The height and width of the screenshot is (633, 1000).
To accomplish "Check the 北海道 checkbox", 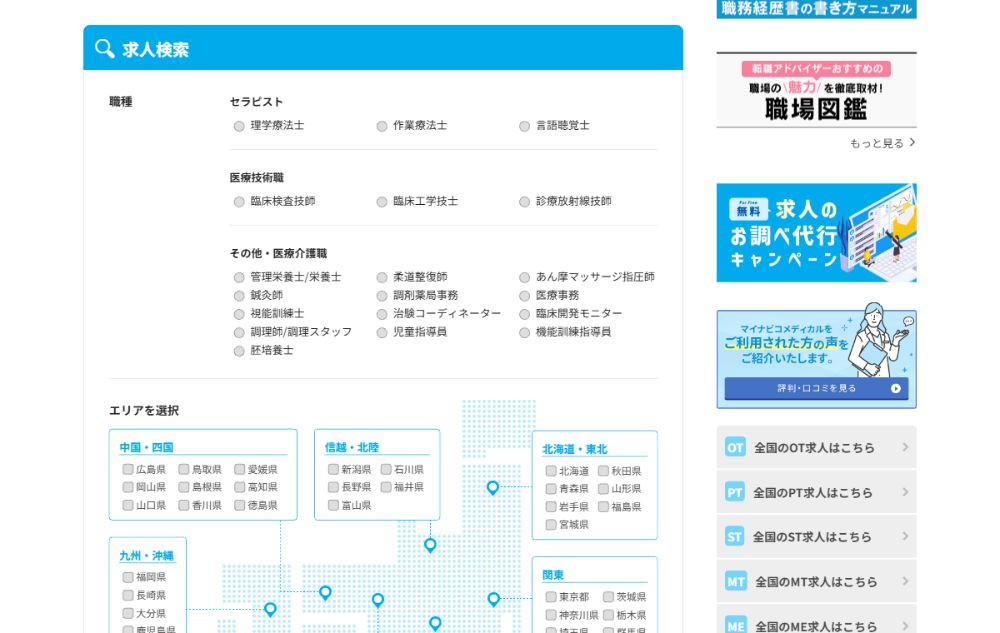I will (551, 471).
